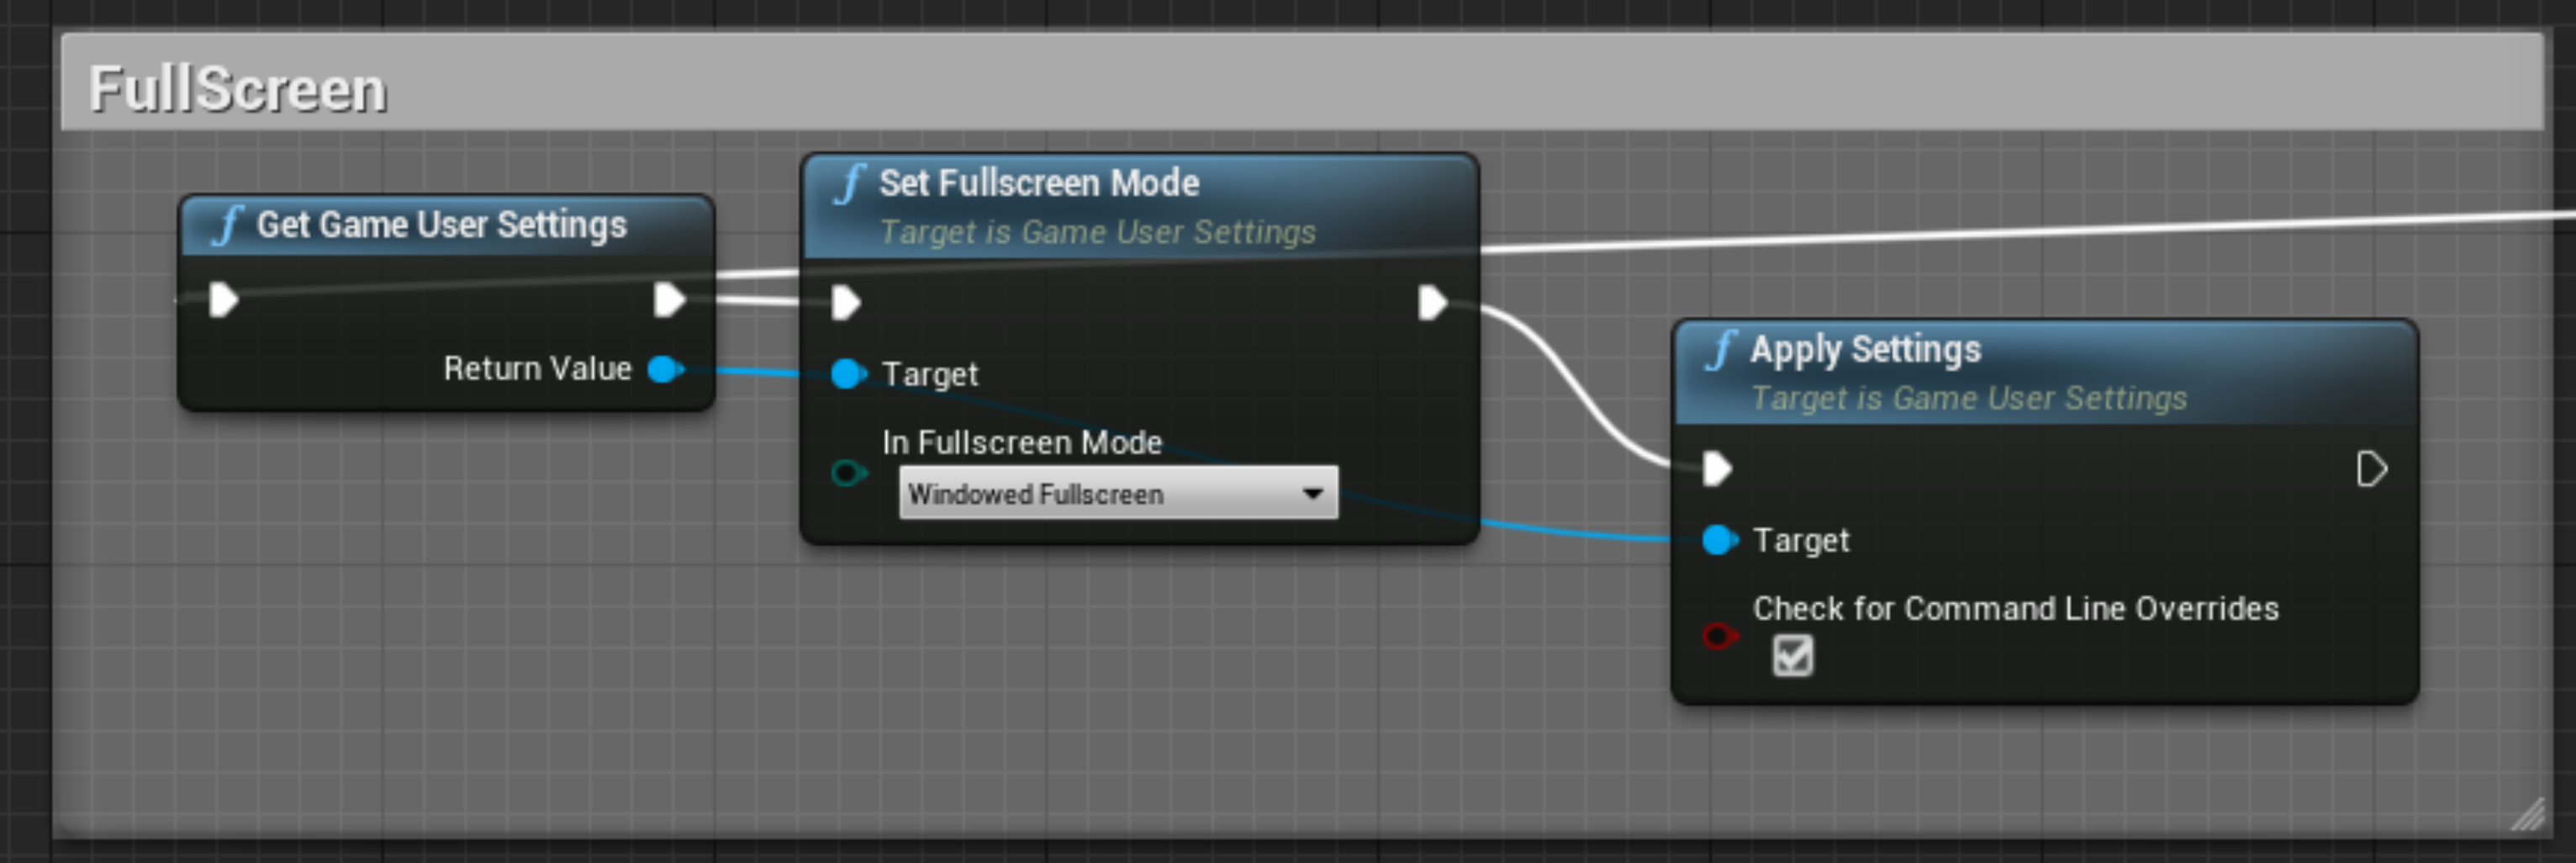
Task: Select the Set Fullscreen Mode node header
Action: (1140, 207)
